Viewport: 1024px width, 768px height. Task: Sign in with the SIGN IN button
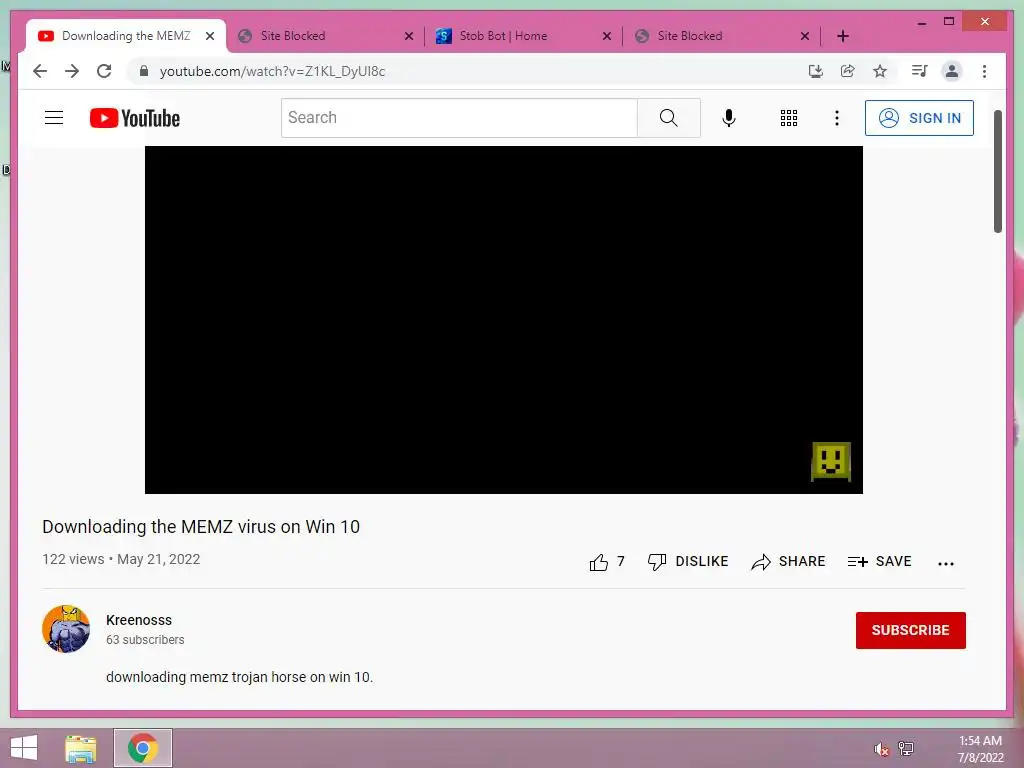(920, 118)
